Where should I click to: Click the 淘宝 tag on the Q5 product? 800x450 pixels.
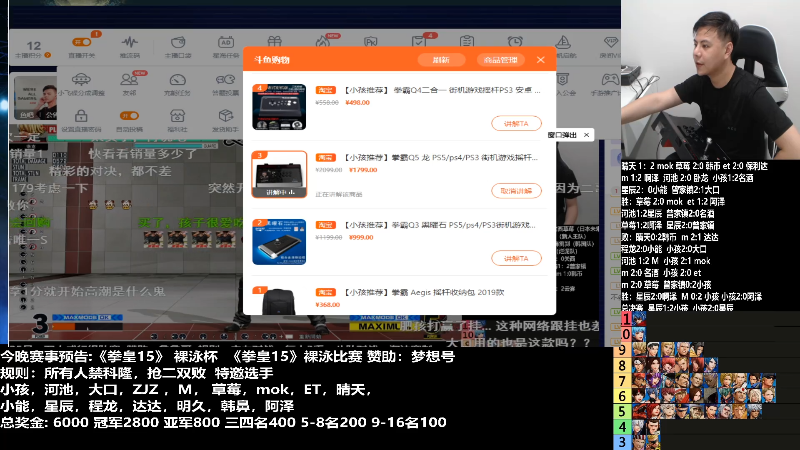pos(326,158)
